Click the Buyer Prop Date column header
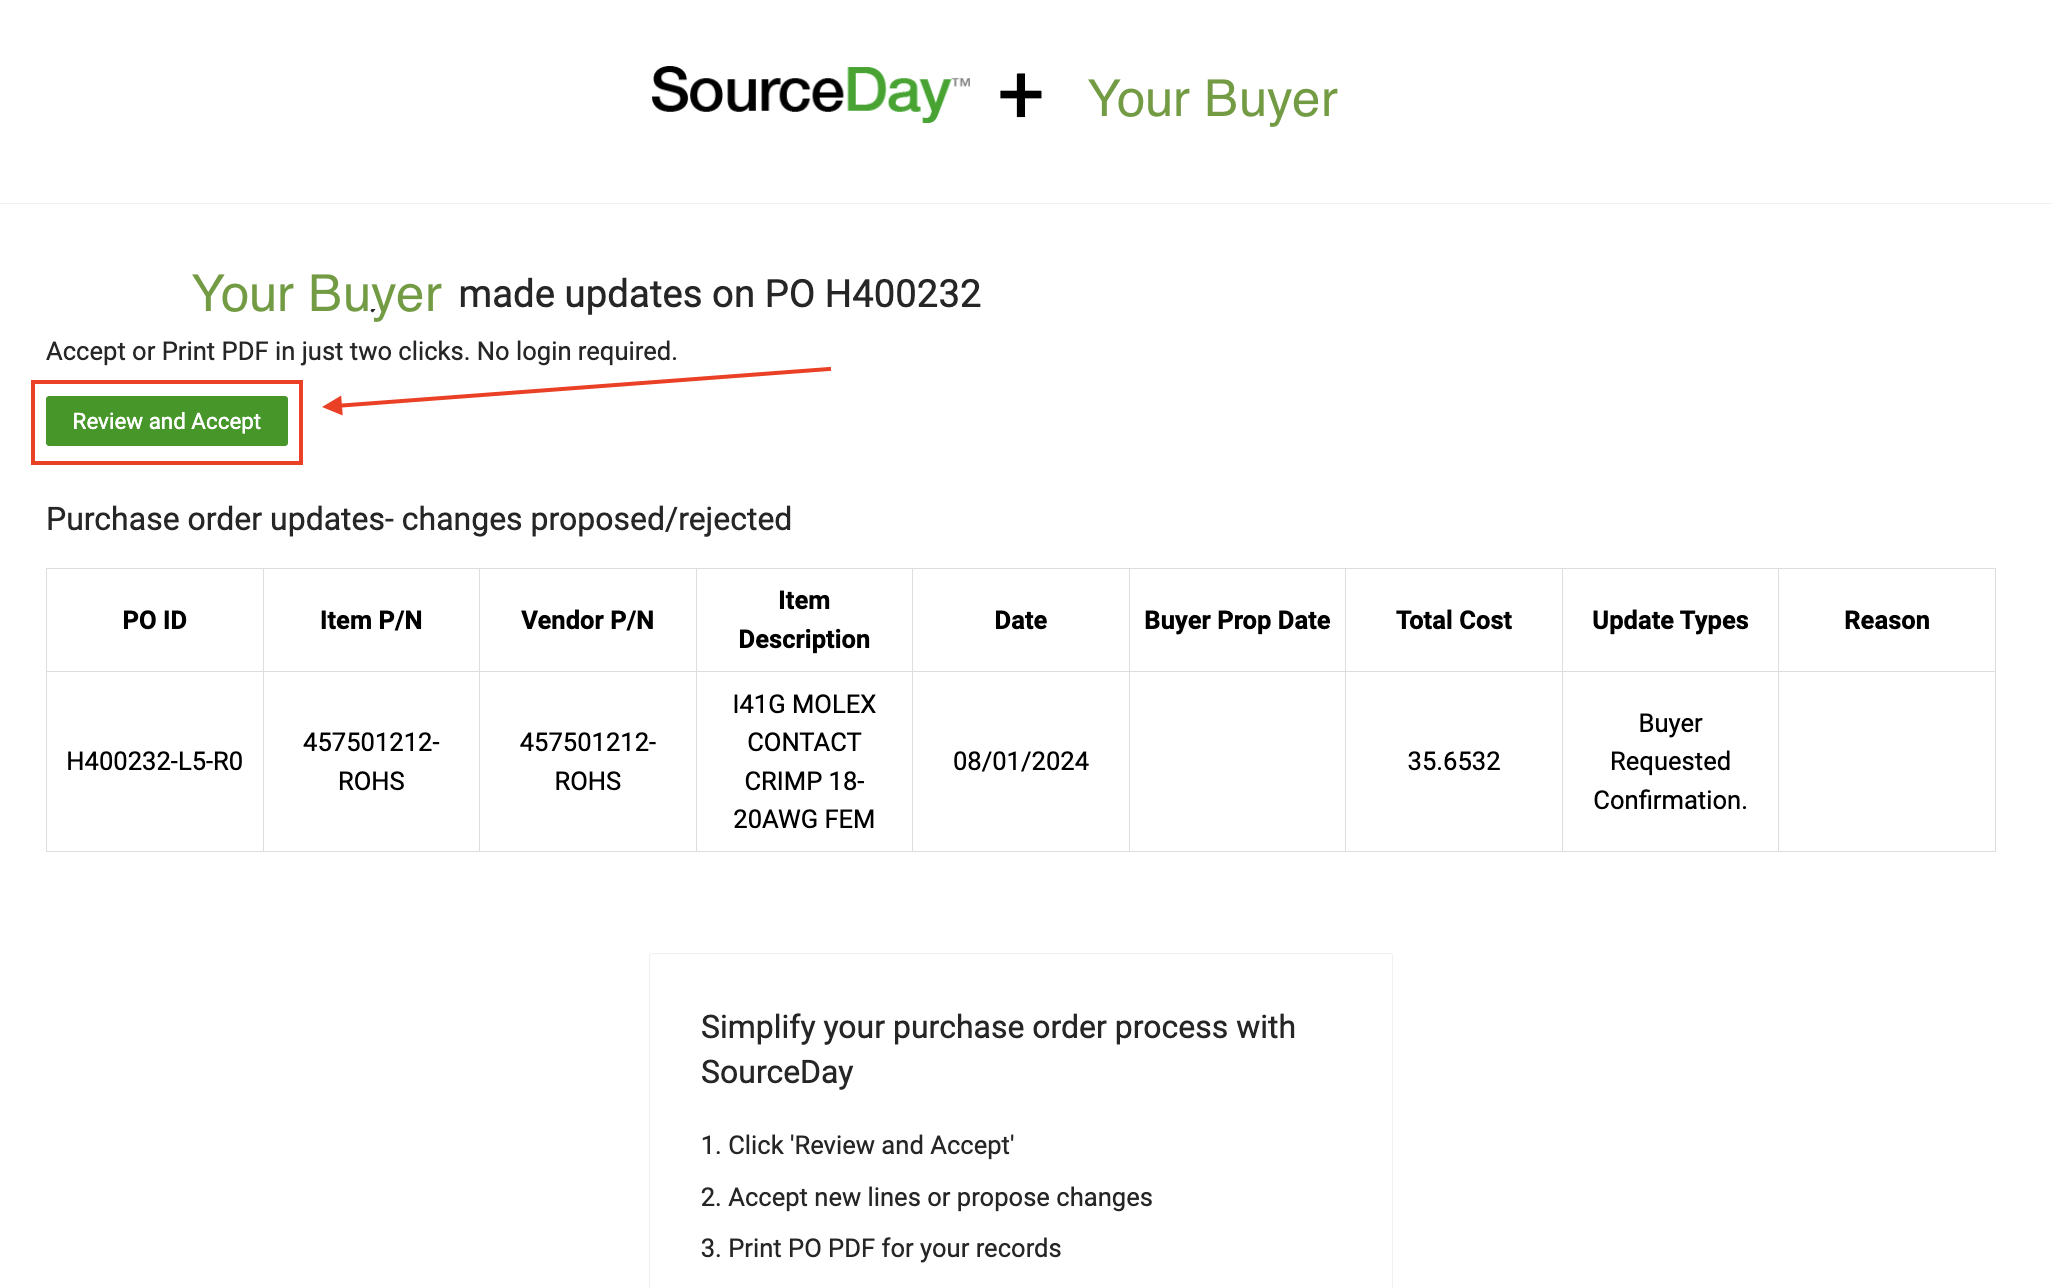This screenshot has width=2052, height=1288. click(1237, 620)
